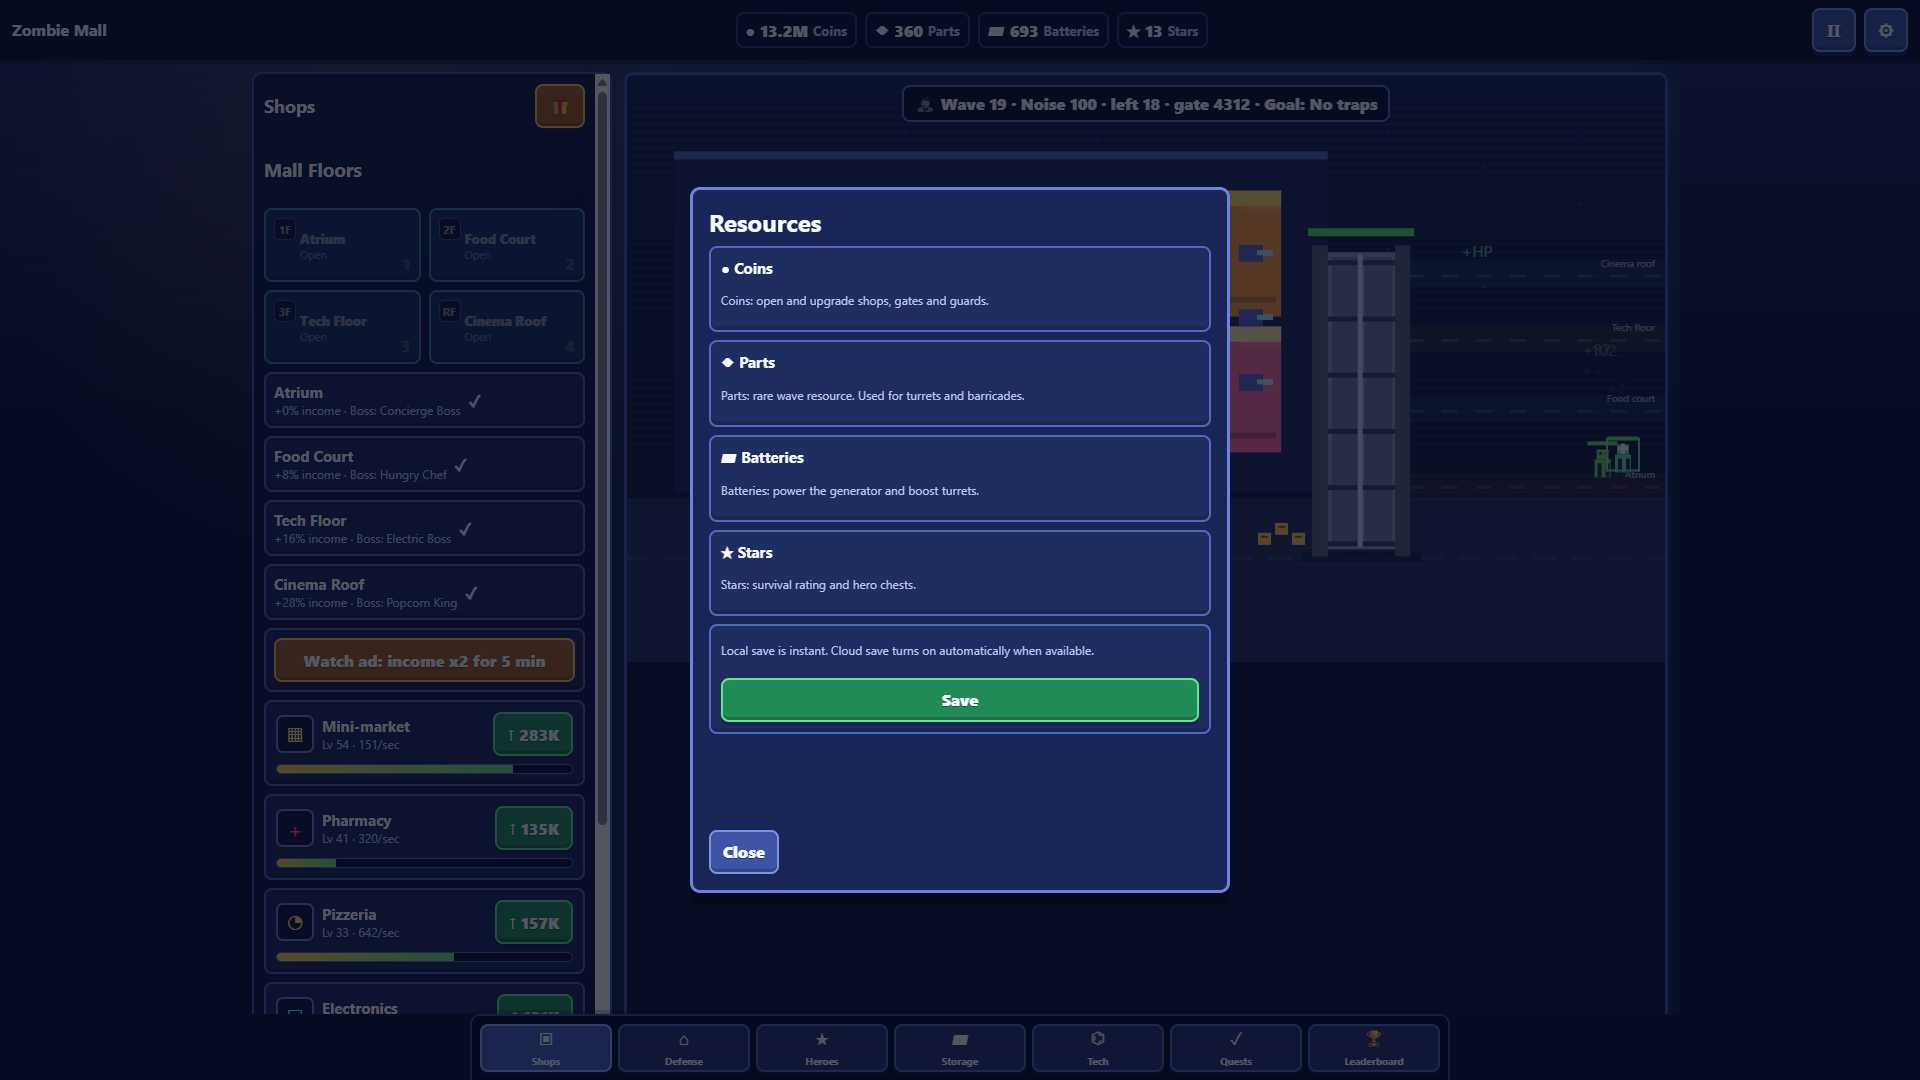
Task: Click the Mini-market progress bar
Action: click(x=424, y=769)
